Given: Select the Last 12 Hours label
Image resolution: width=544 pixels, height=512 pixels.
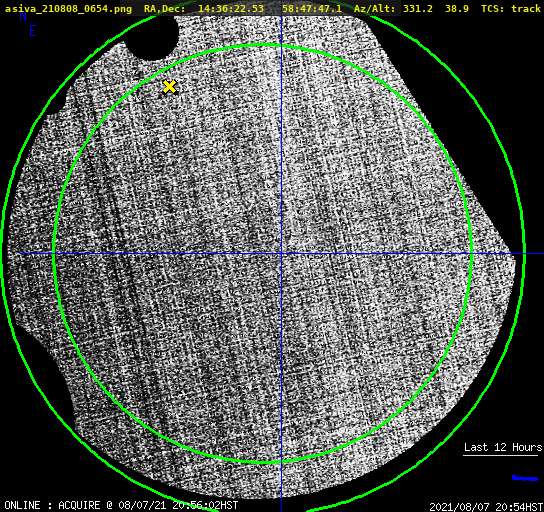Looking at the screenshot, I should (503, 447).
